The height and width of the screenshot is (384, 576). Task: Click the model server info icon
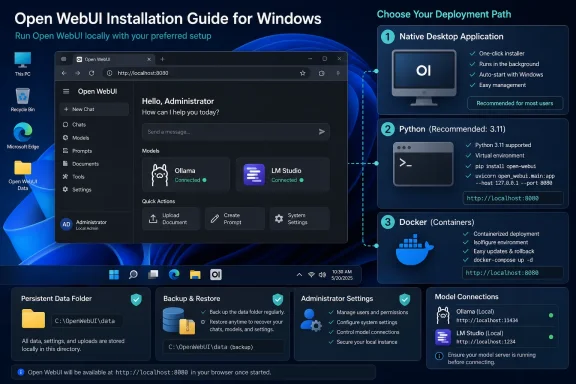point(439,356)
